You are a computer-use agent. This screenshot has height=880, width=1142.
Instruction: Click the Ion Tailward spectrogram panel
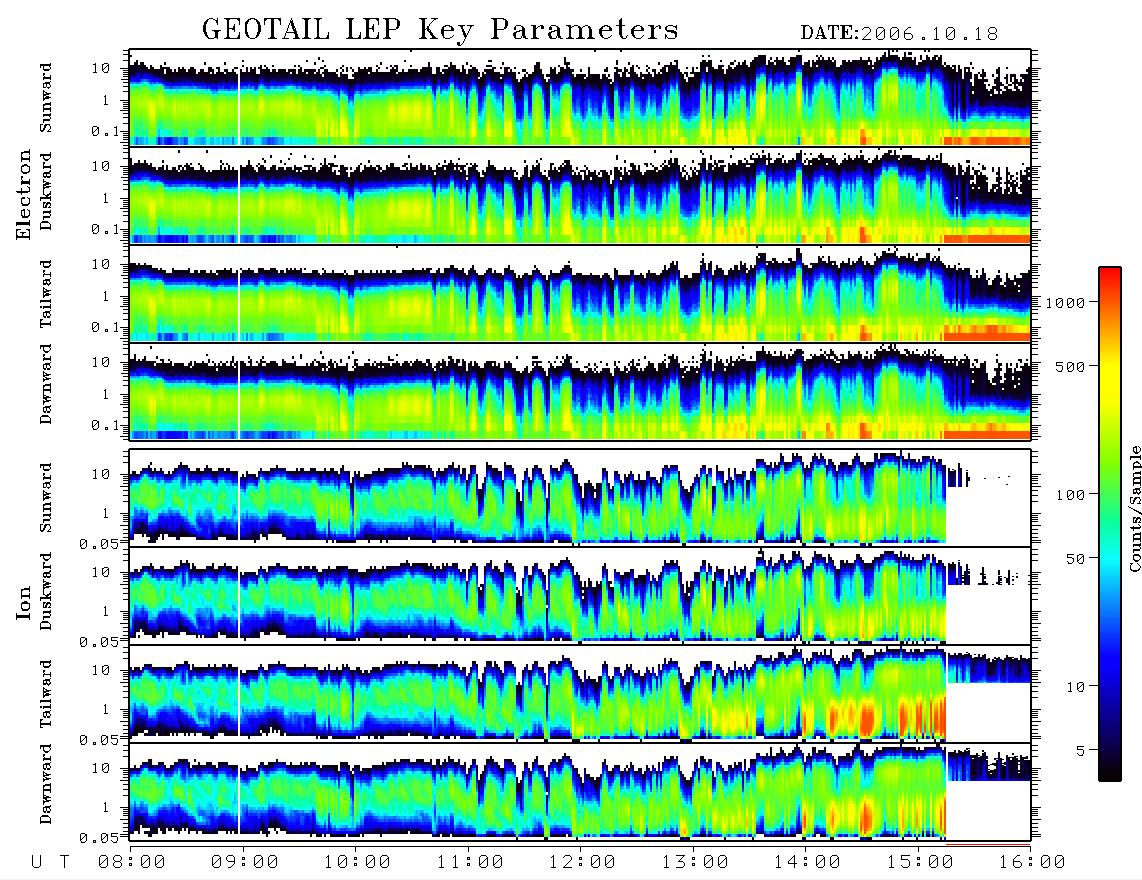point(580,694)
